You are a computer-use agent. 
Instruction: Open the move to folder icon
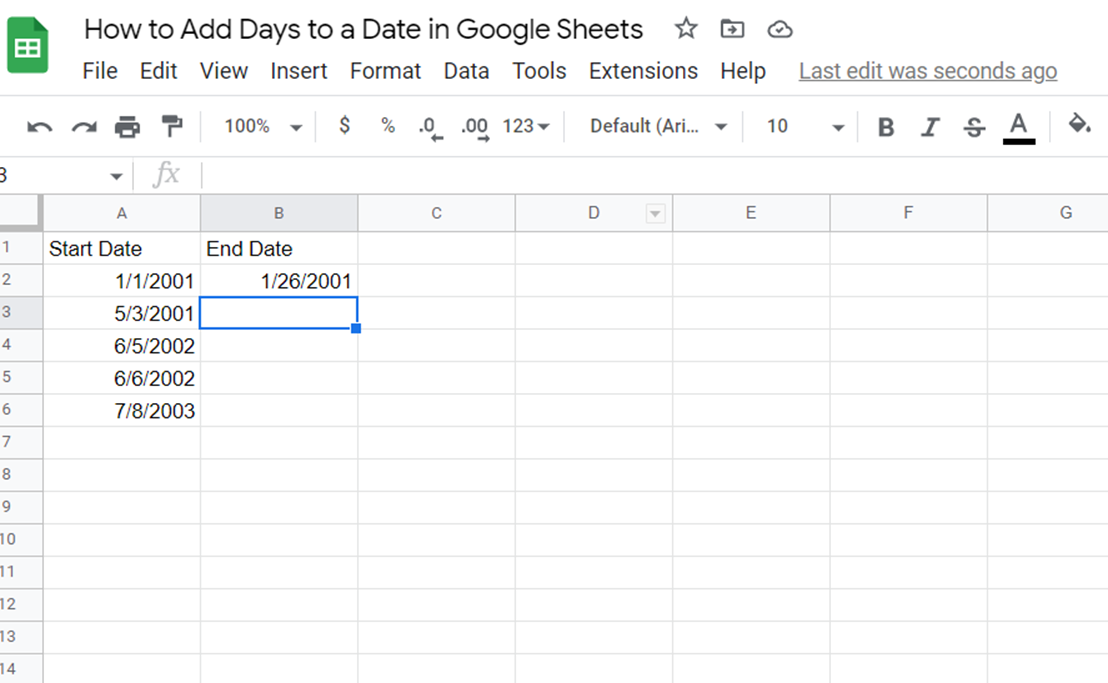coord(732,29)
